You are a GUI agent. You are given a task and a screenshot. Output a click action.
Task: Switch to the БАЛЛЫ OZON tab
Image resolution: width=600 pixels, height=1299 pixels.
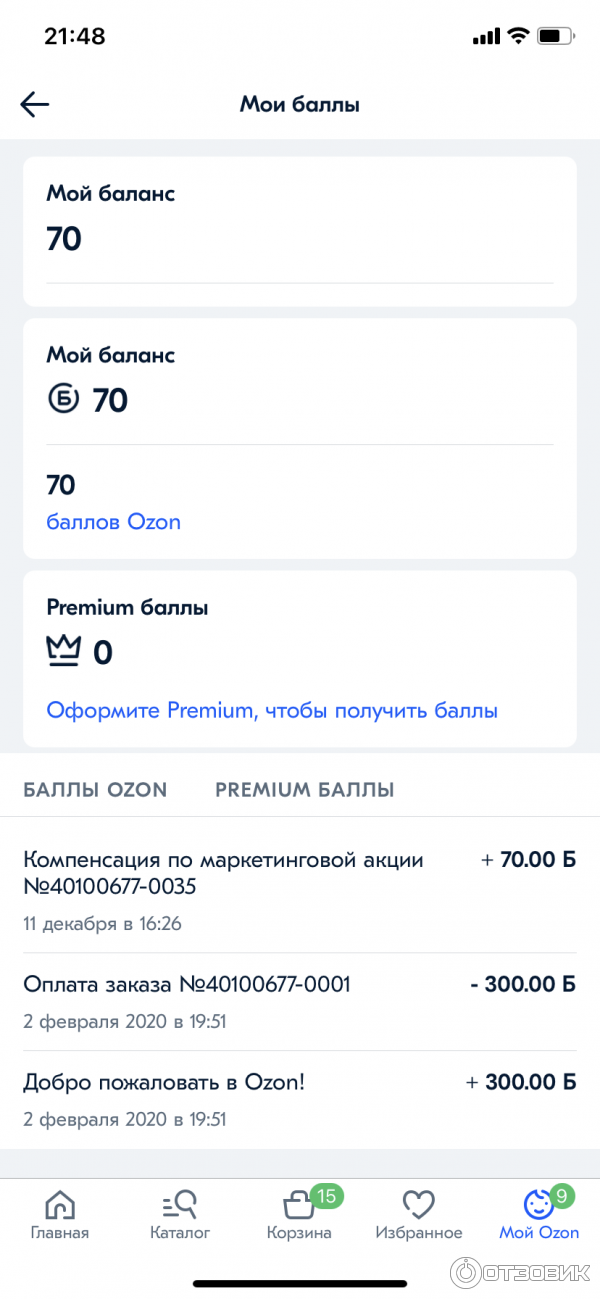pos(95,790)
